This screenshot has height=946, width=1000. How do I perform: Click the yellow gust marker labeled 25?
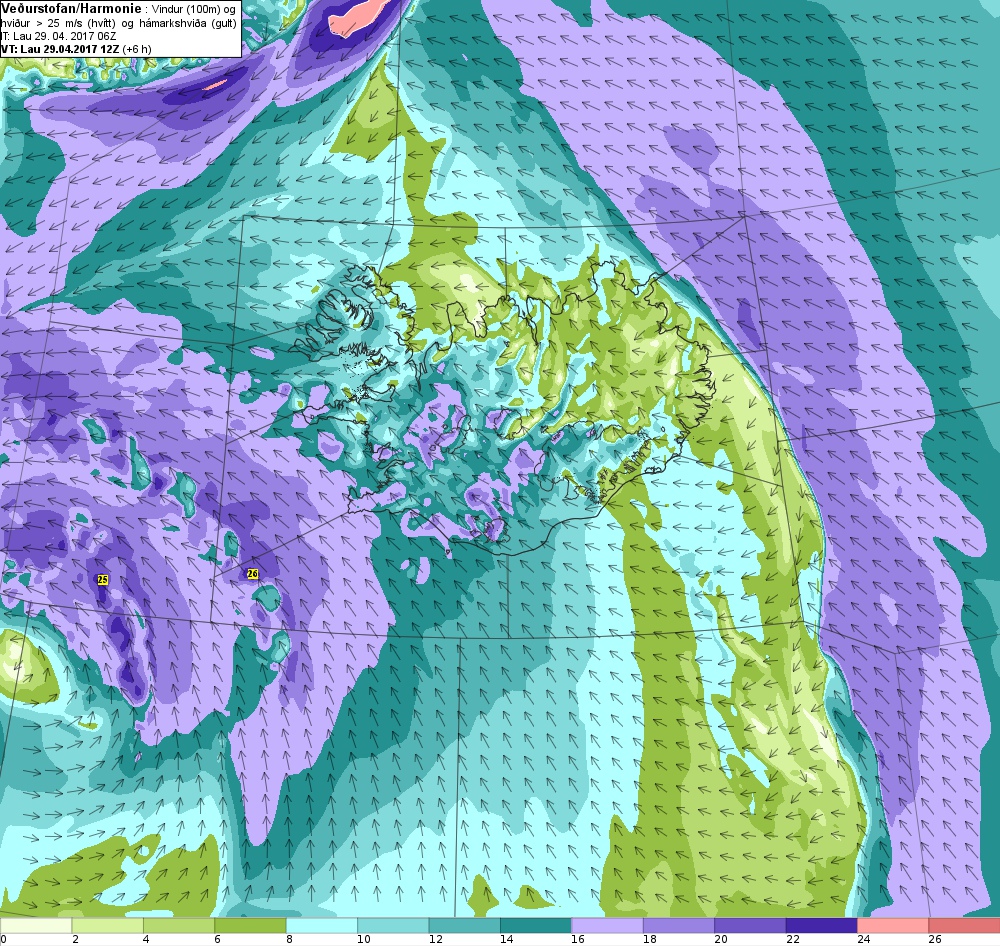[x=103, y=579]
